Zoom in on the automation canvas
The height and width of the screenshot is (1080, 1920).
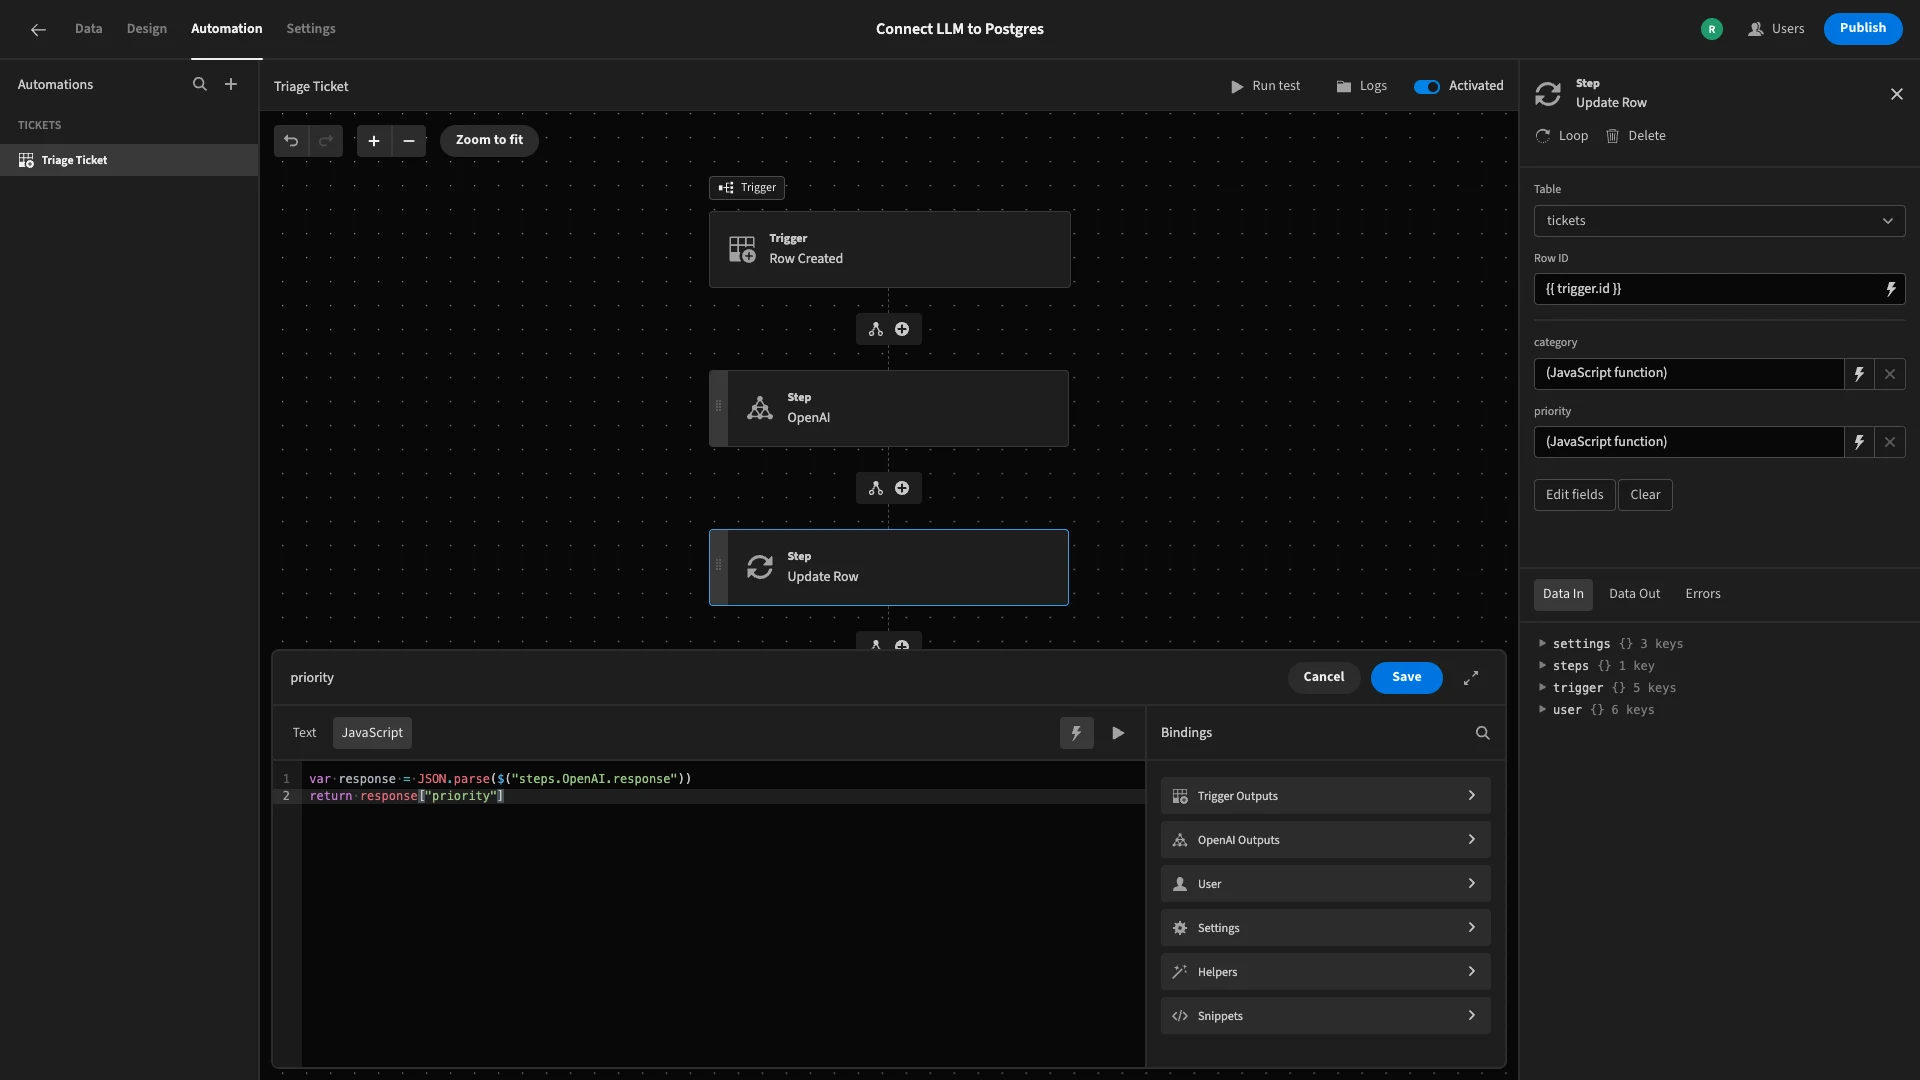pyautogui.click(x=374, y=141)
